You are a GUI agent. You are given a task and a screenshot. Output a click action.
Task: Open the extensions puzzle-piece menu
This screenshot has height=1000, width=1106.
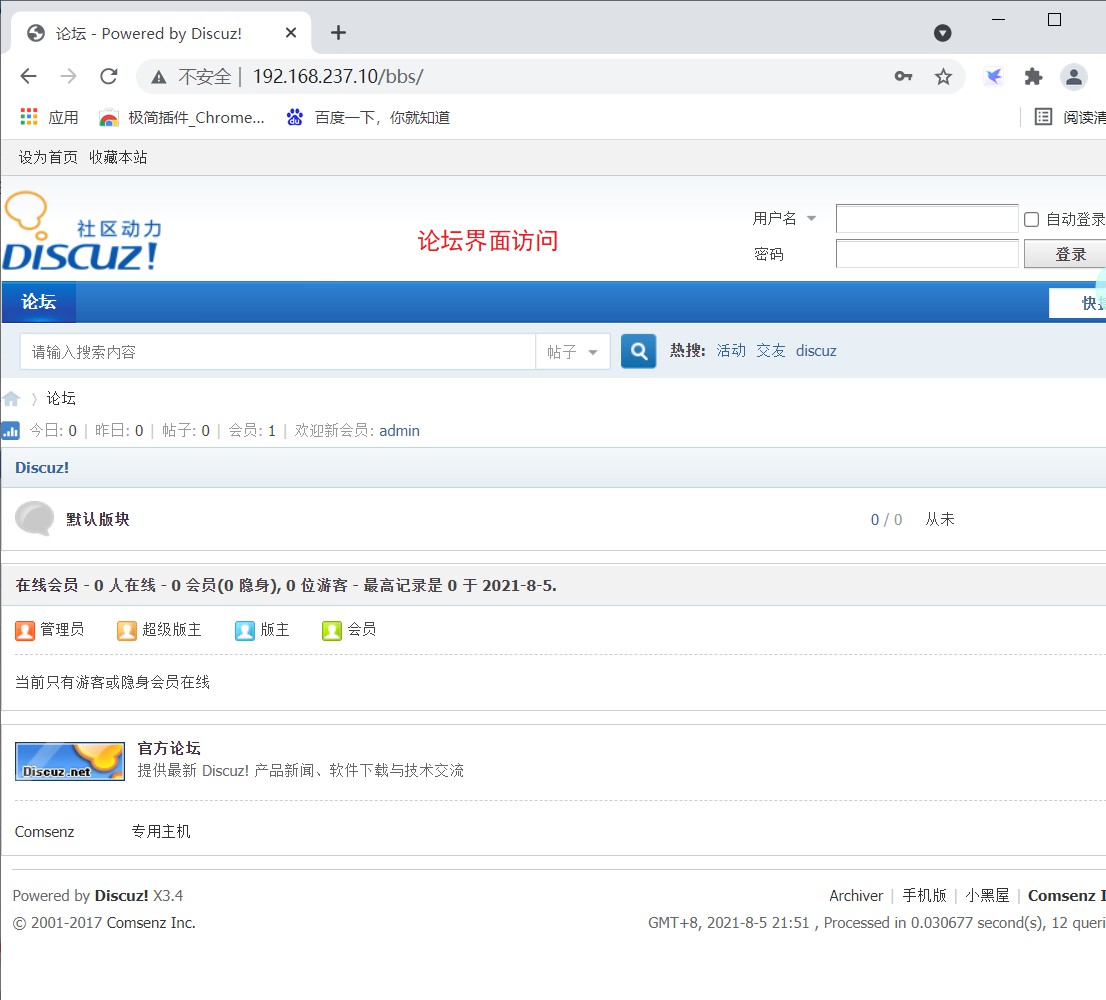(x=1033, y=76)
